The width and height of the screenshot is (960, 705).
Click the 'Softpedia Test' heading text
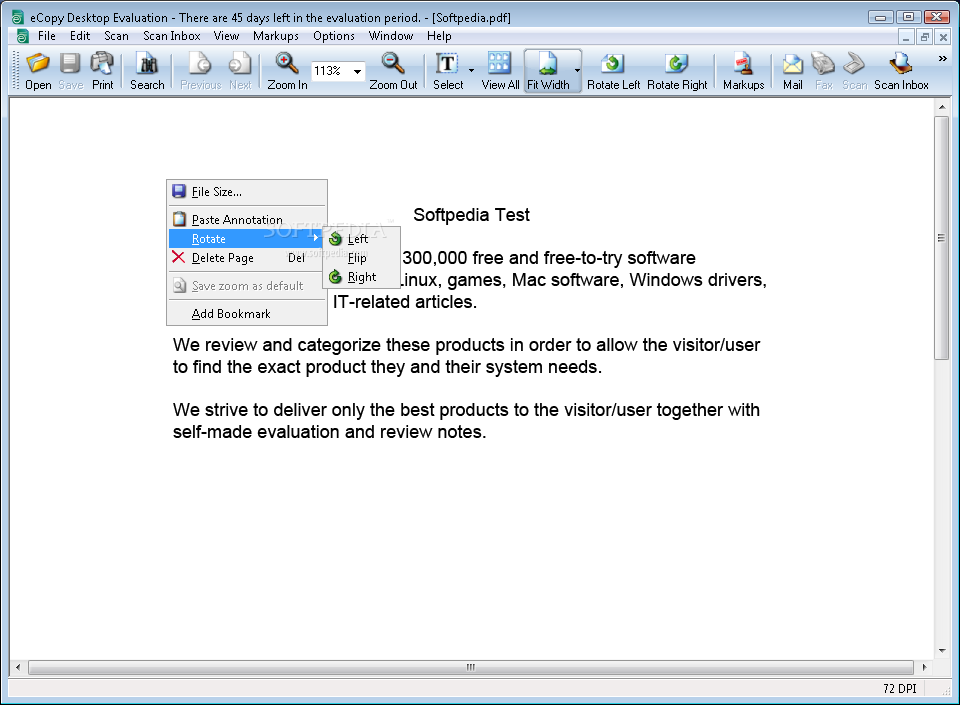click(x=471, y=215)
